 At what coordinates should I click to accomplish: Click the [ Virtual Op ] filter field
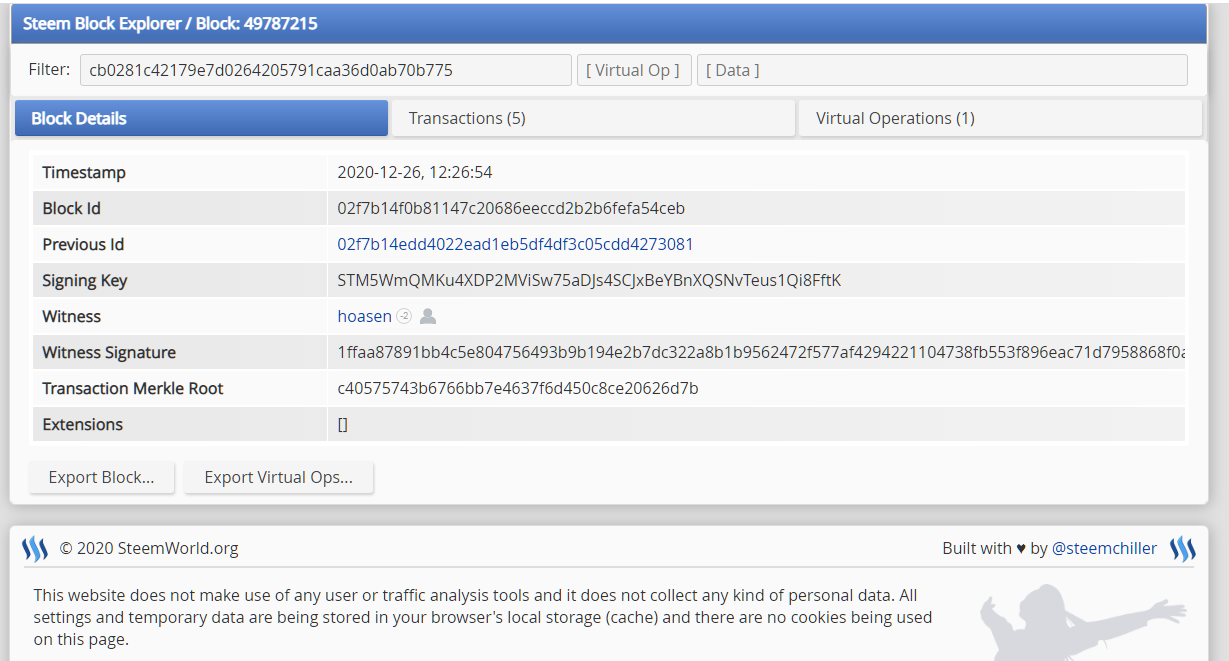point(634,70)
